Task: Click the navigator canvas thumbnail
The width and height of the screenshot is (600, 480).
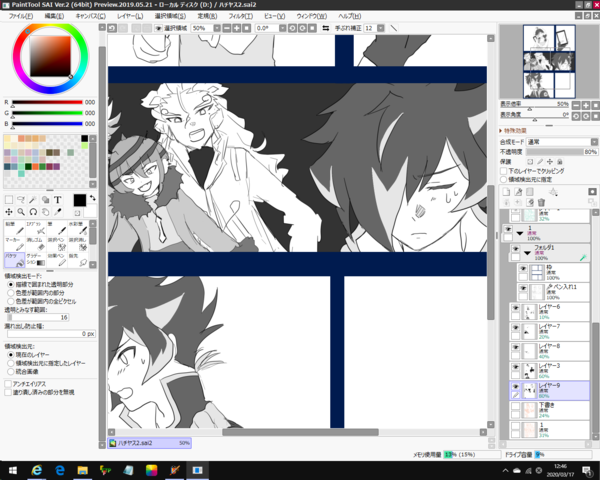Action: (549, 61)
